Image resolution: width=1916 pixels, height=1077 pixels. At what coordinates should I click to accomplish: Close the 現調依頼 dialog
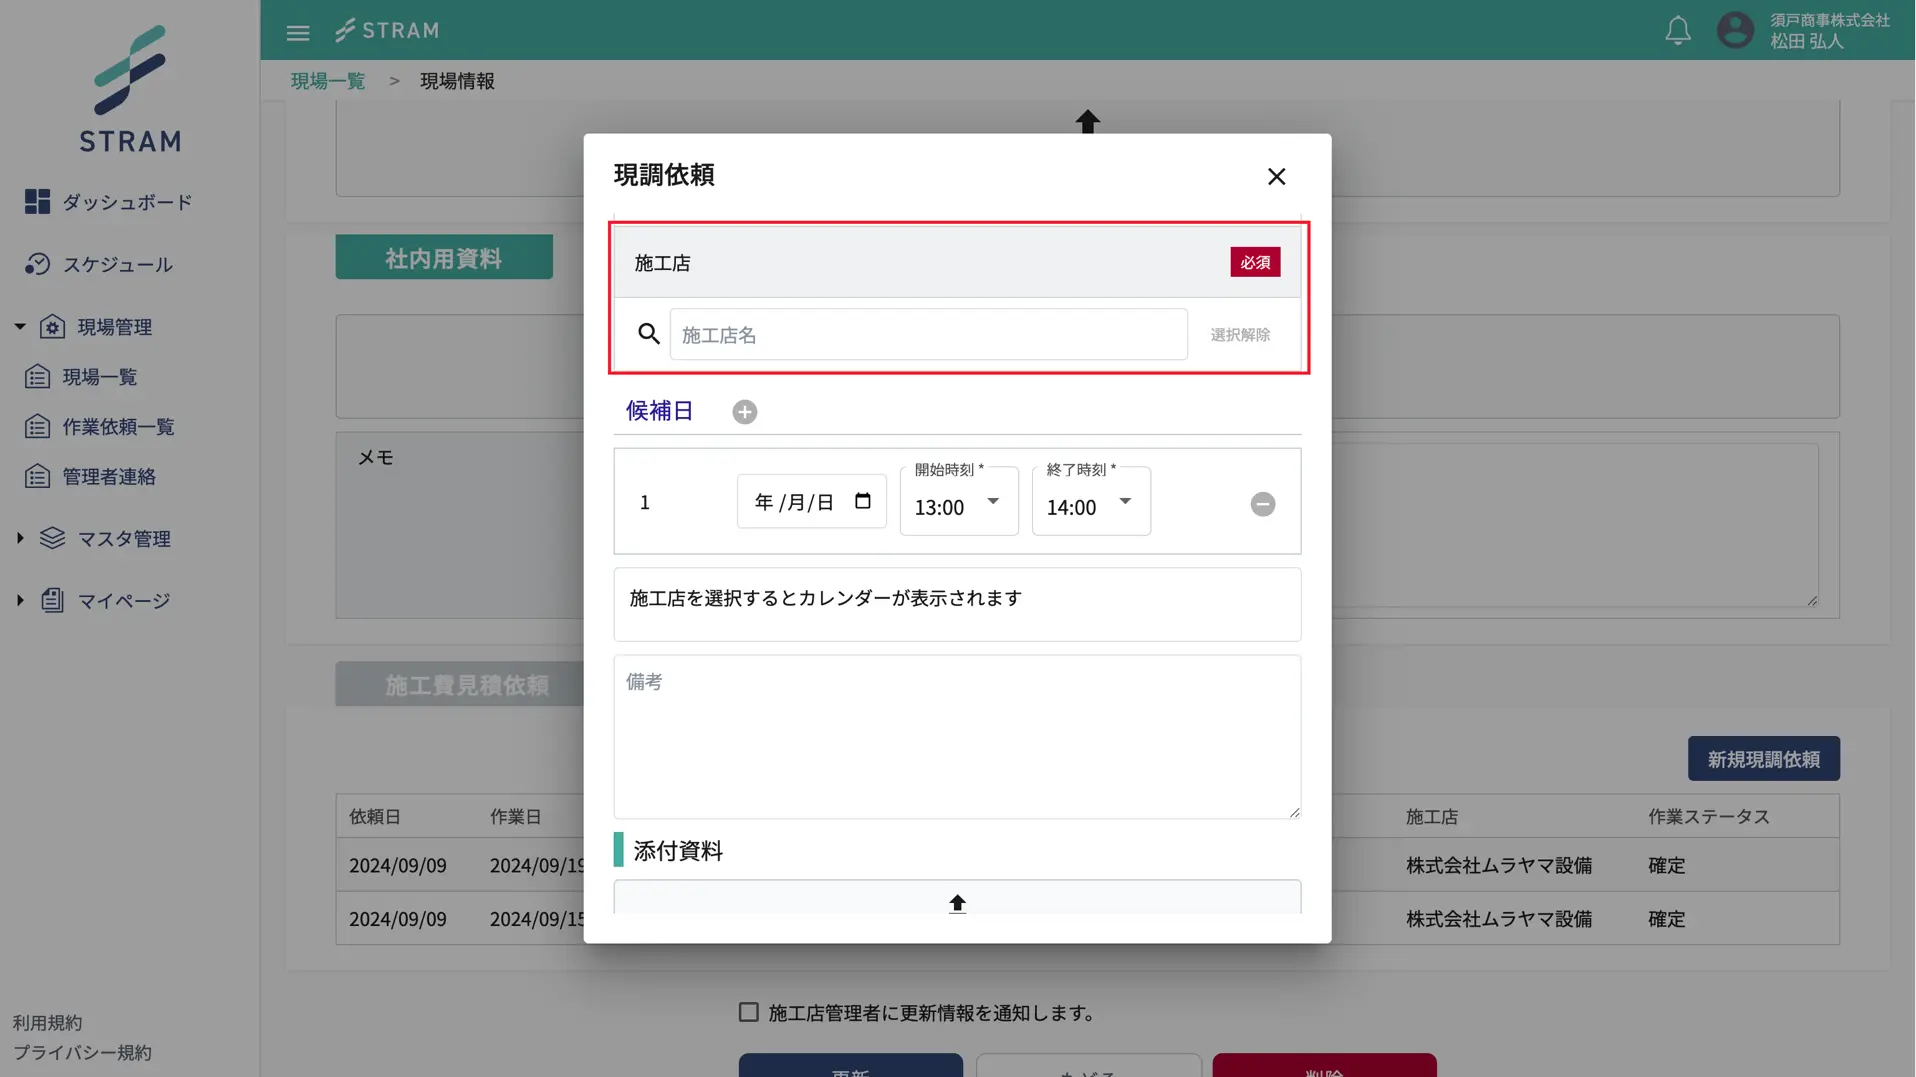point(1276,177)
